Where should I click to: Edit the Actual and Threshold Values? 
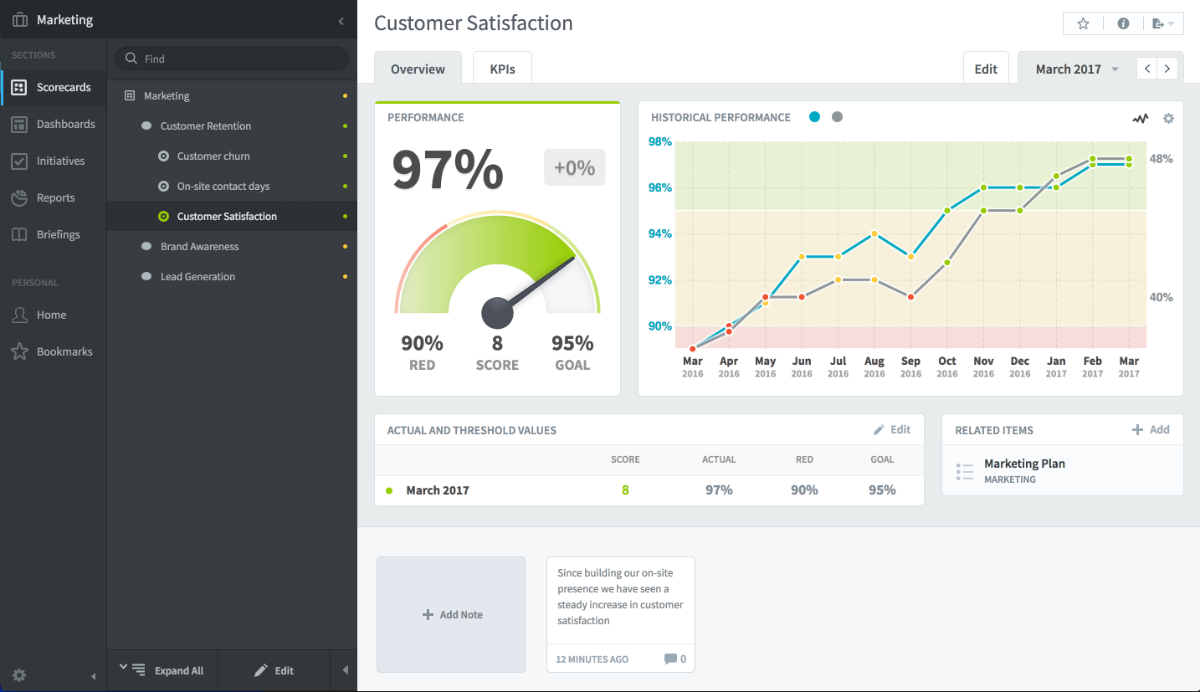tap(892, 429)
